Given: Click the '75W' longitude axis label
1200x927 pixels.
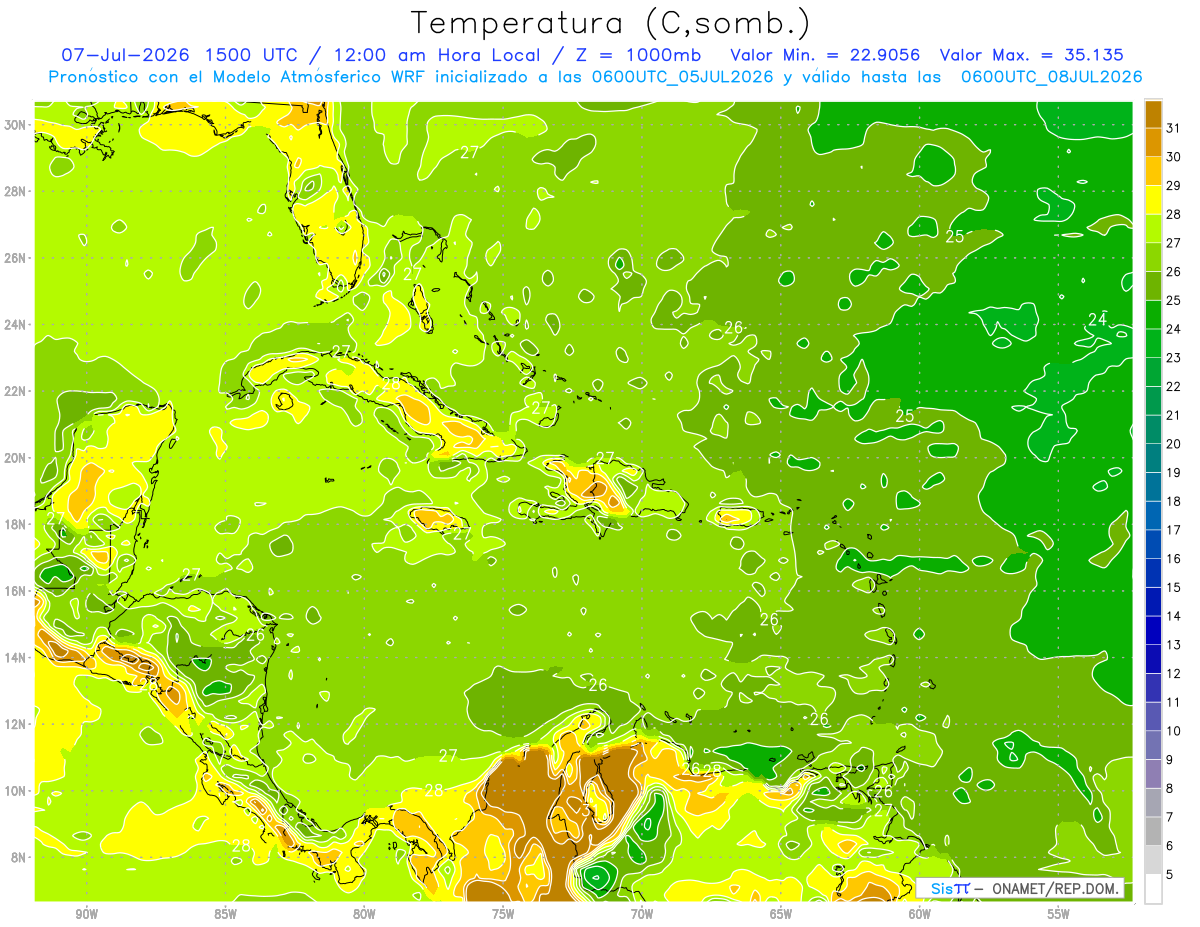Looking at the screenshot, I should click(503, 914).
